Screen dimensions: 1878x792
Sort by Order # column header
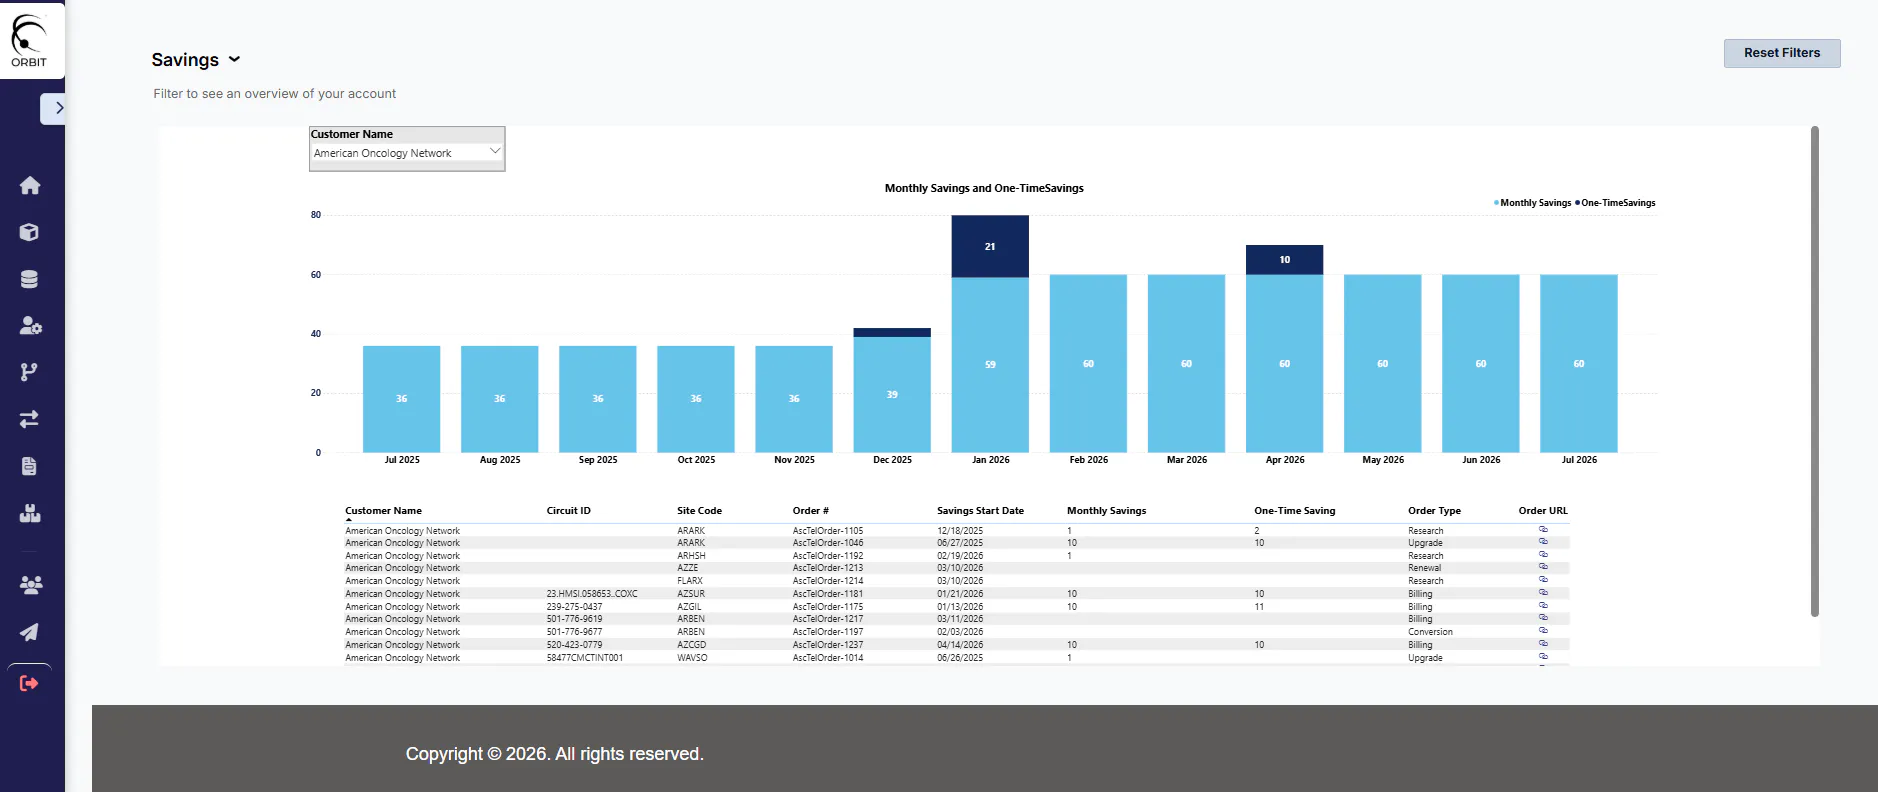811,511
